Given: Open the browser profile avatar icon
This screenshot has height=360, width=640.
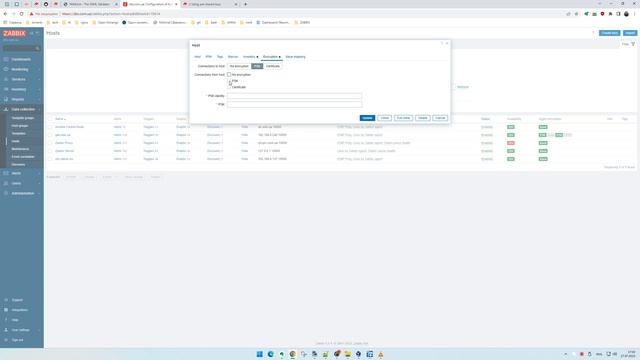Looking at the screenshot, I should tap(626, 14).
